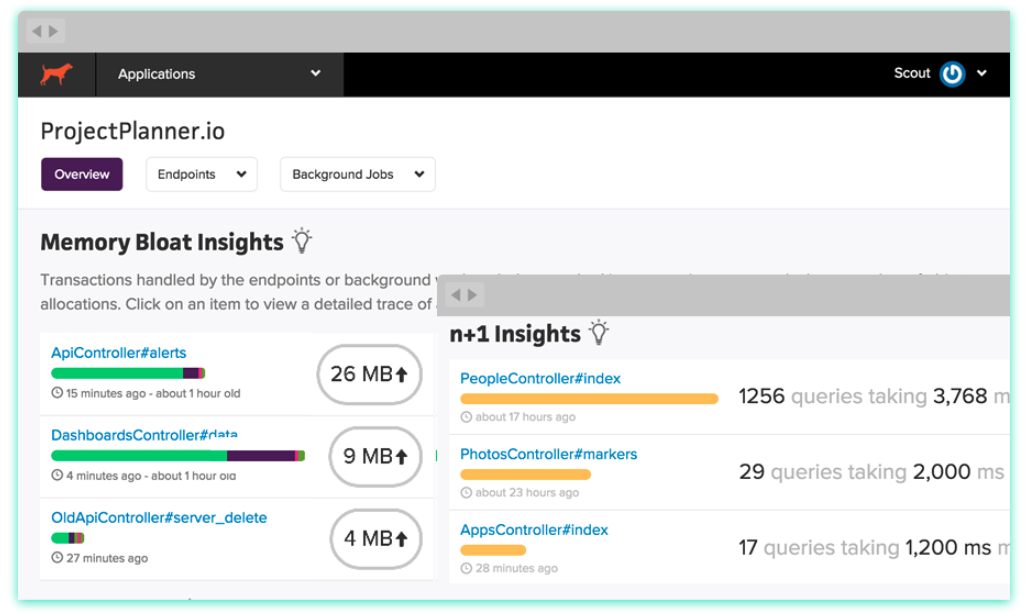Open the OldApiController#server_delete trace

(x=160, y=517)
